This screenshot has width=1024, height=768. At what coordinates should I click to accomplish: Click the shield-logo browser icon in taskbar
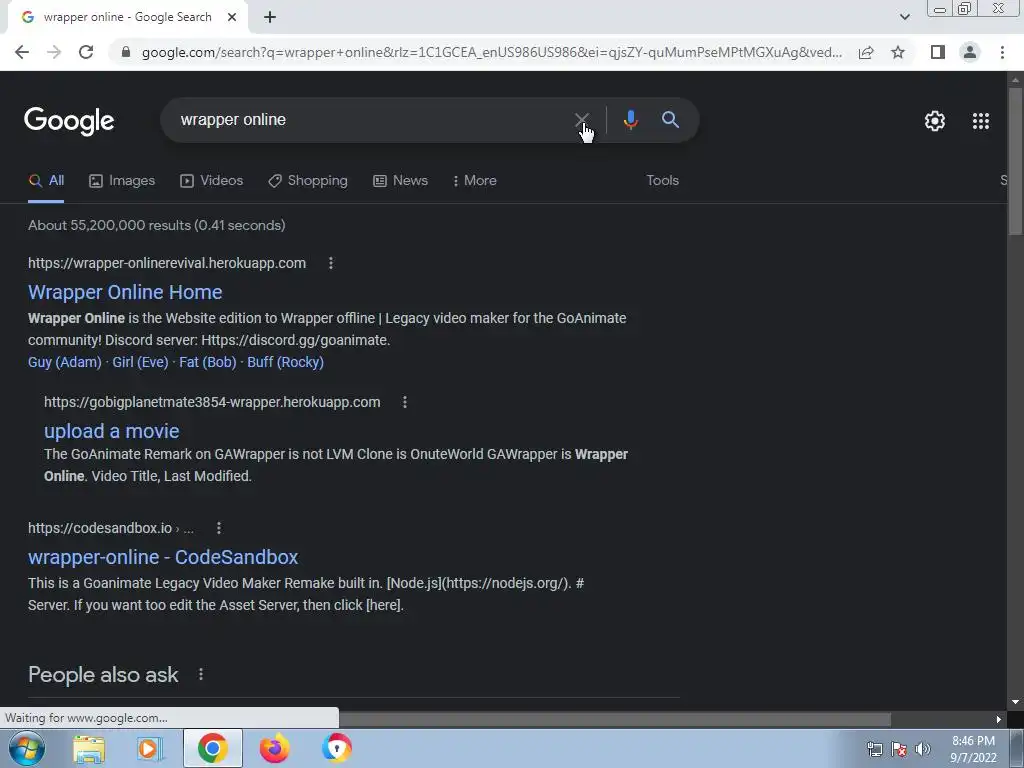point(336,748)
